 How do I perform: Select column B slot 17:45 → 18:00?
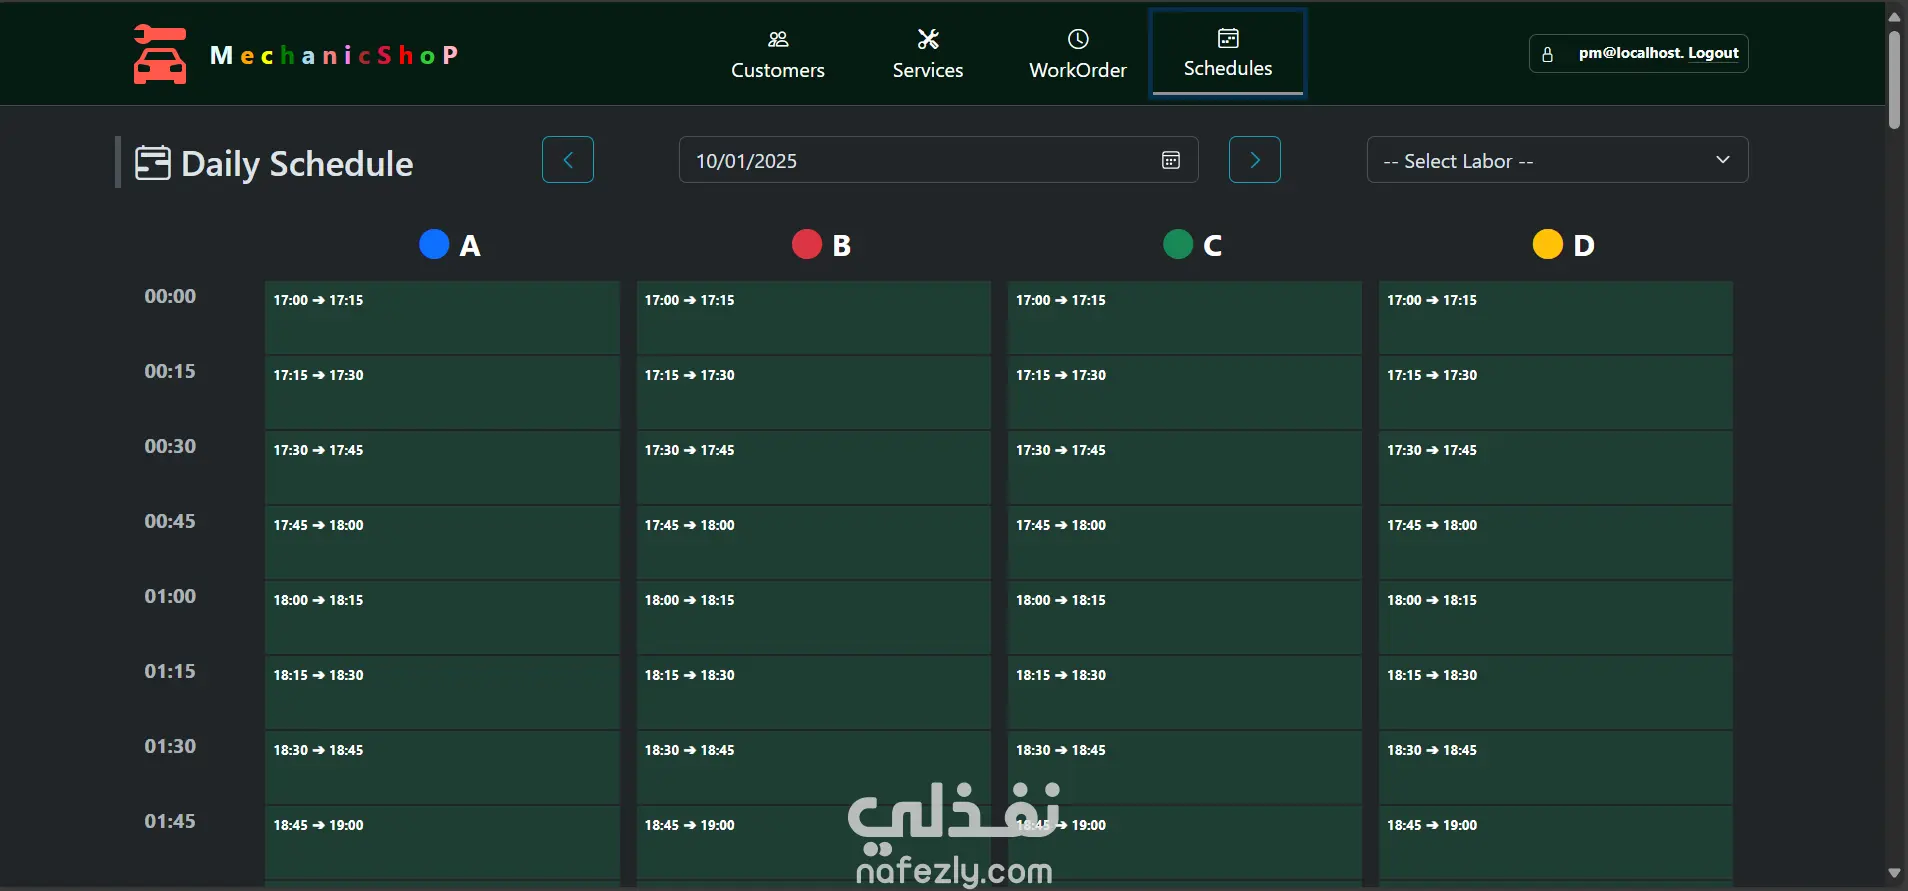pyautogui.click(x=814, y=542)
